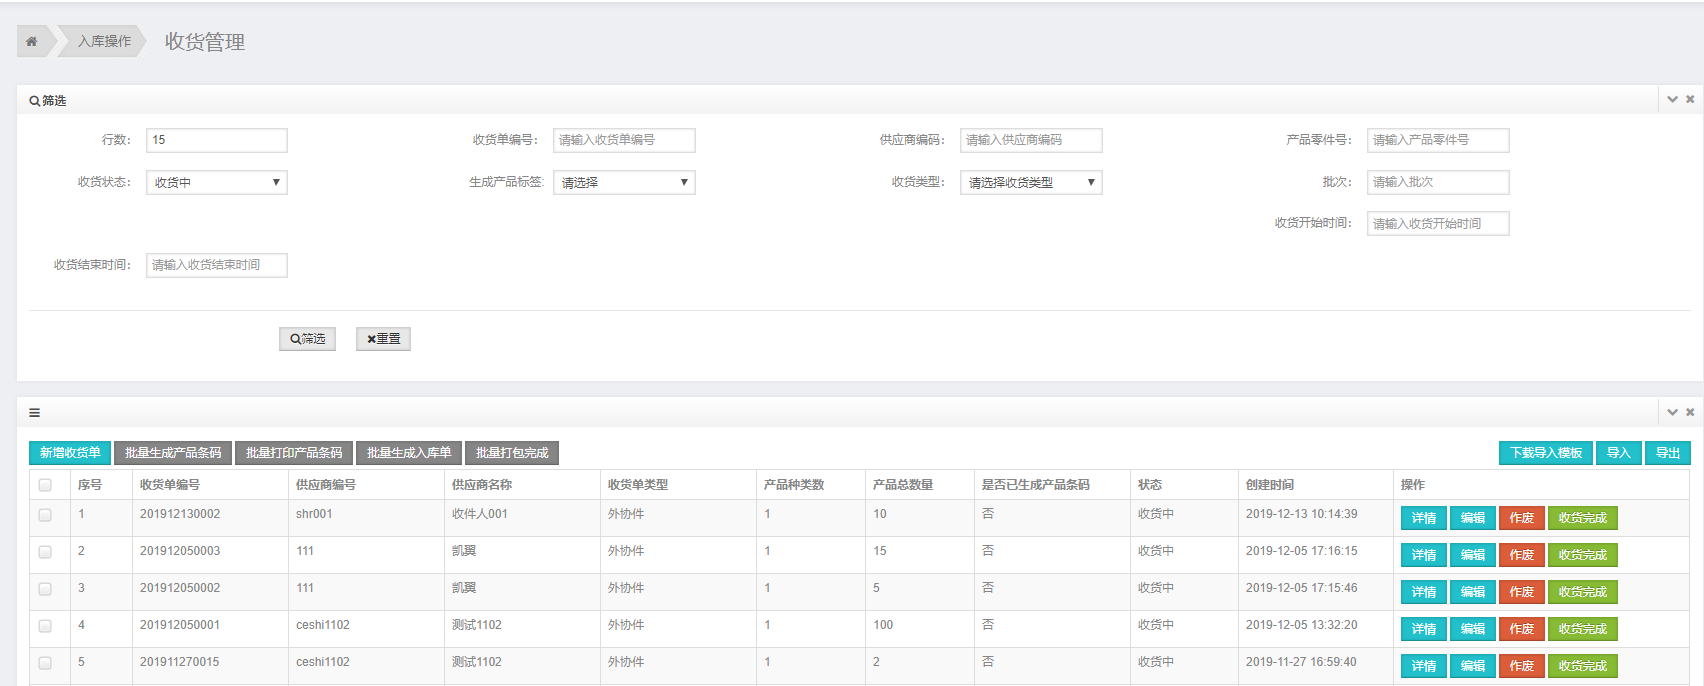Open the 生成产品标签 dropdown
Viewport: 1704px width, 686px height.
(623, 182)
